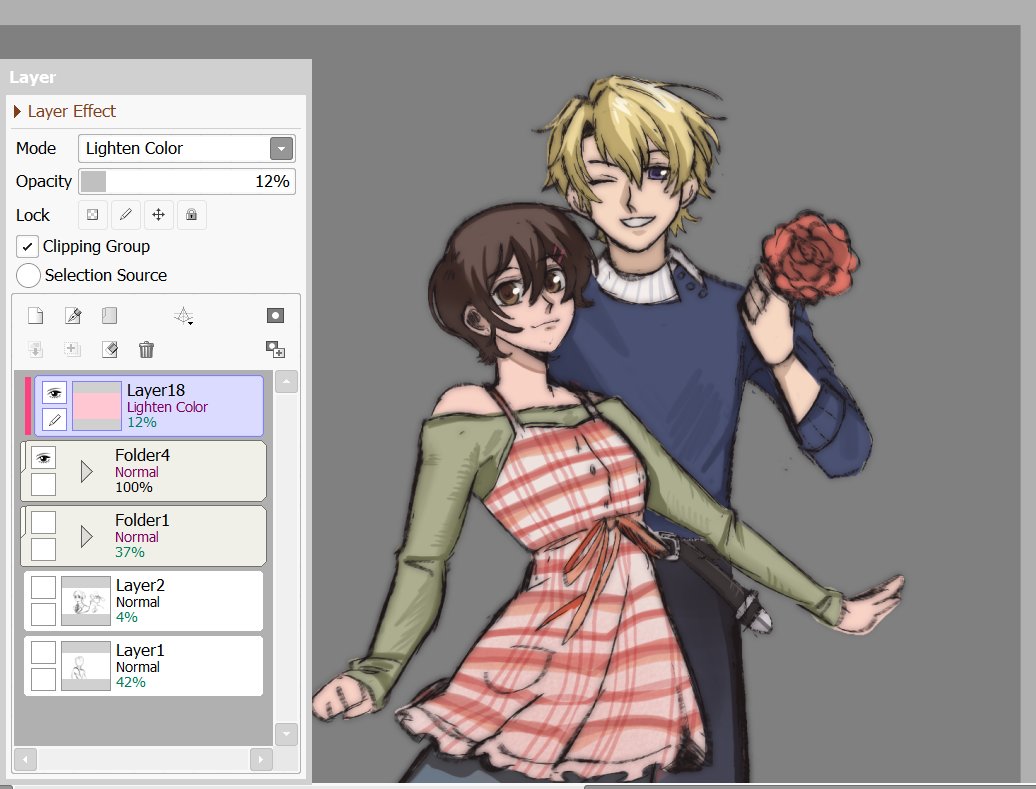Screen dimensions: 1036x789
Task: Enable the Selection Source option
Action: tap(28, 275)
